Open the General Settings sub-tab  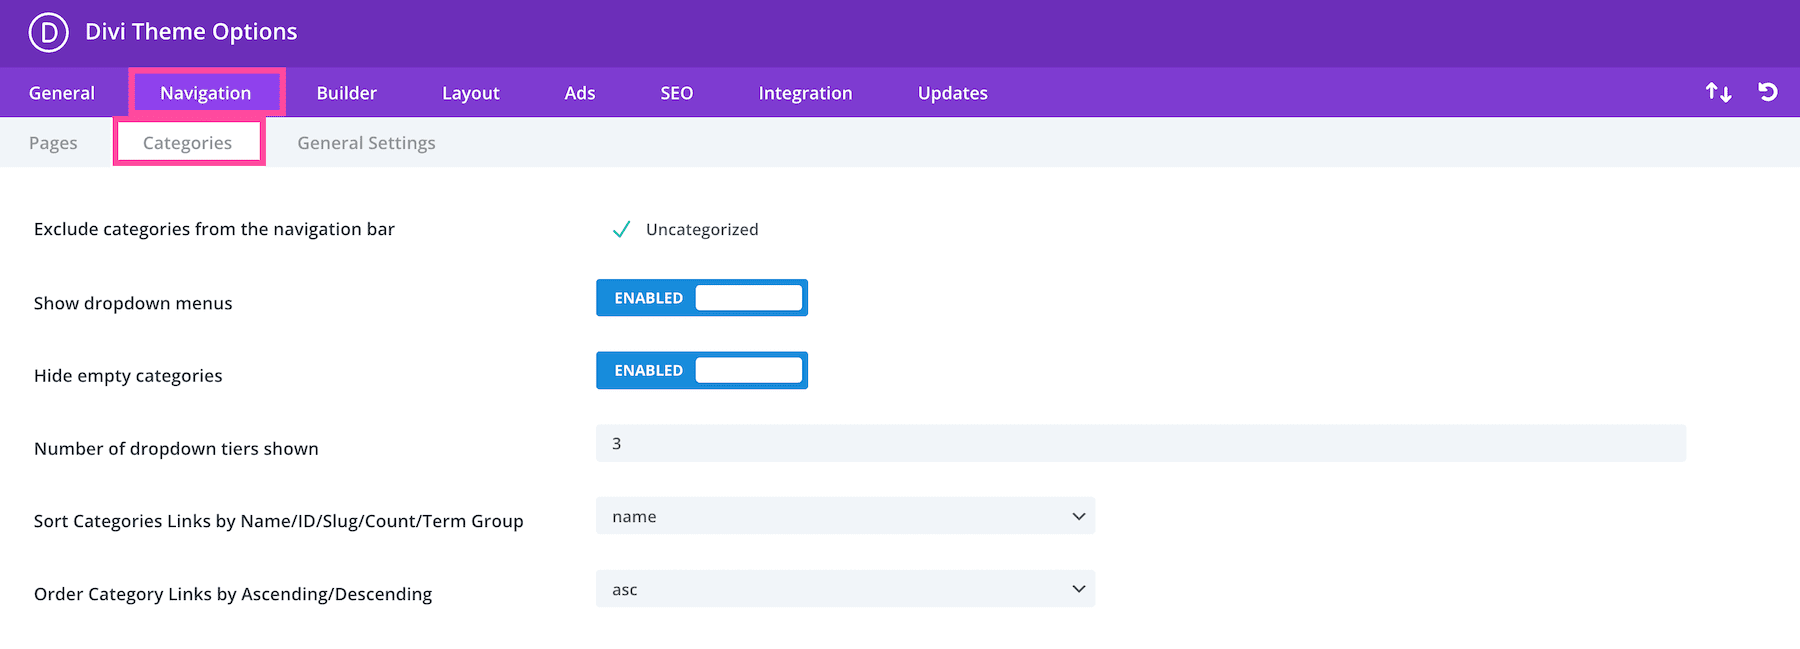366,143
